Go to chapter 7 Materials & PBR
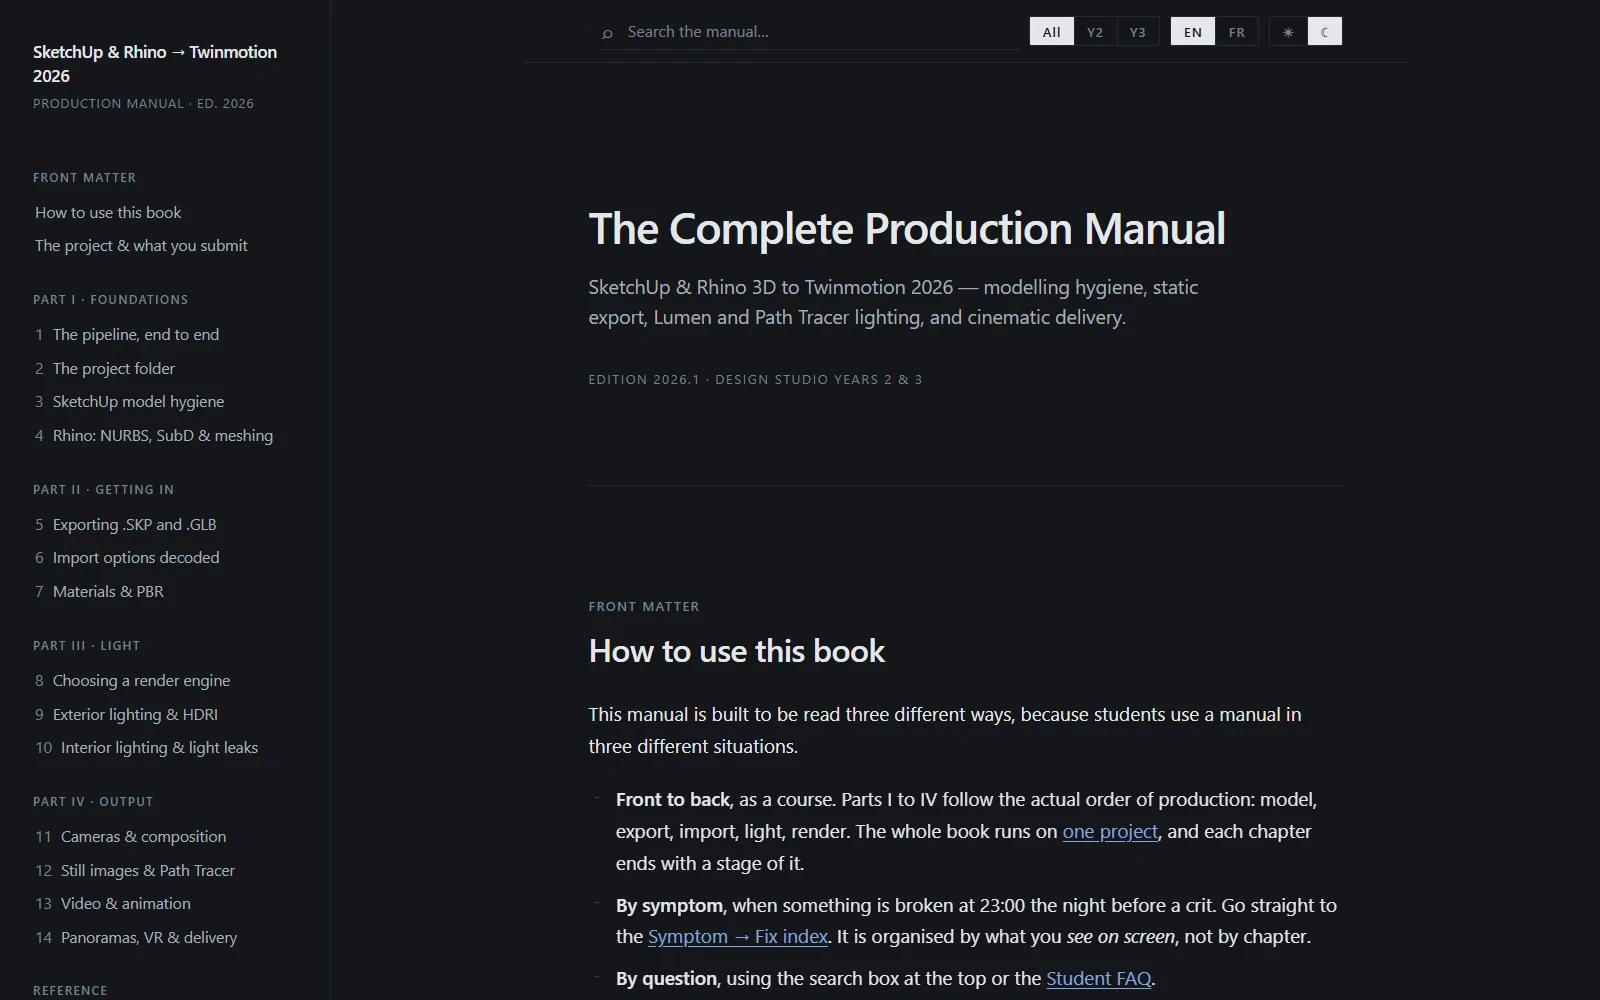 99,592
